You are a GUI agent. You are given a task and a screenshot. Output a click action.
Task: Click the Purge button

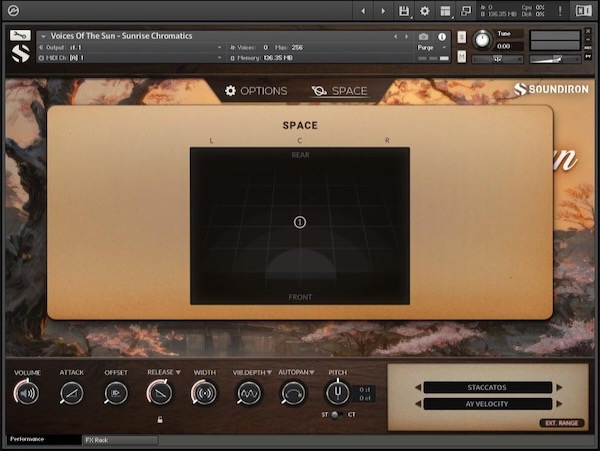[x=426, y=47]
